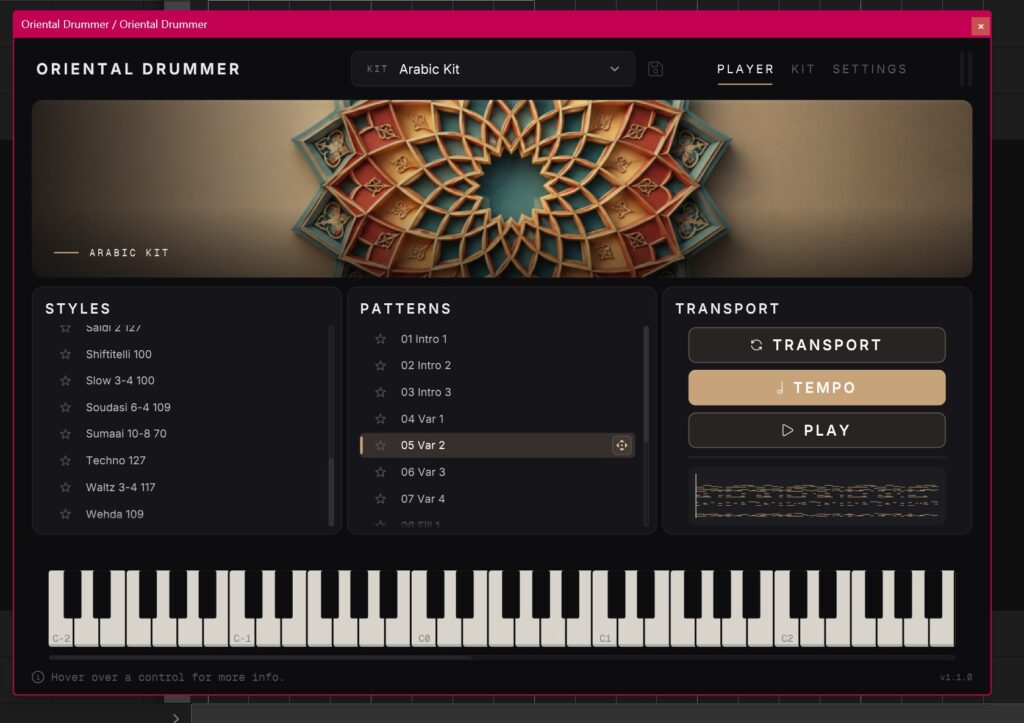This screenshot has width=1024, height=723.
Task: Click star icon next to Wehda 109
Action: (x=65, y=514)
